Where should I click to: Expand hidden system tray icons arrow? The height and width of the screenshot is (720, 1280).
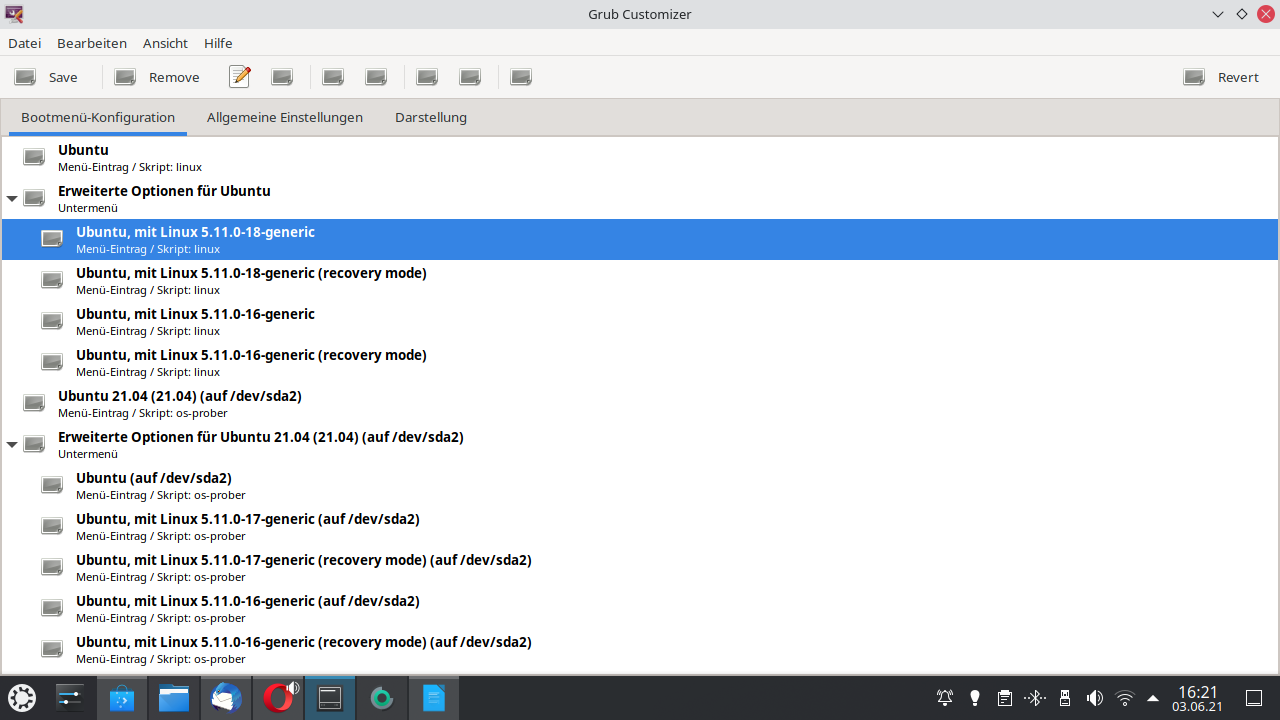click(x=1153, y=698)
